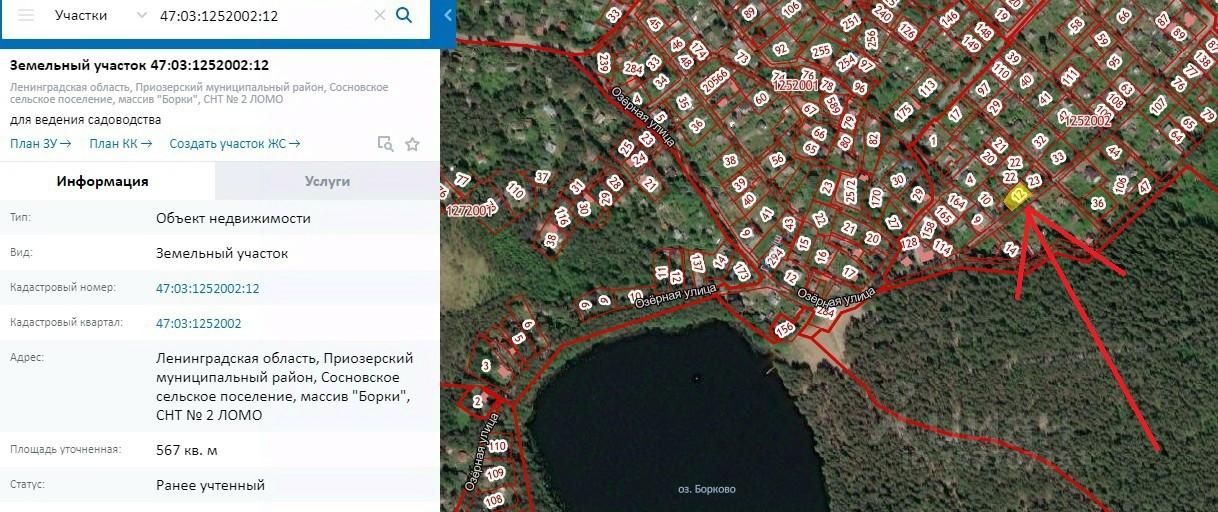The height and width of the screenshot is (512, 1218).
Task: Click the 1272001 quarter label on map
Action: click(467, 211)
